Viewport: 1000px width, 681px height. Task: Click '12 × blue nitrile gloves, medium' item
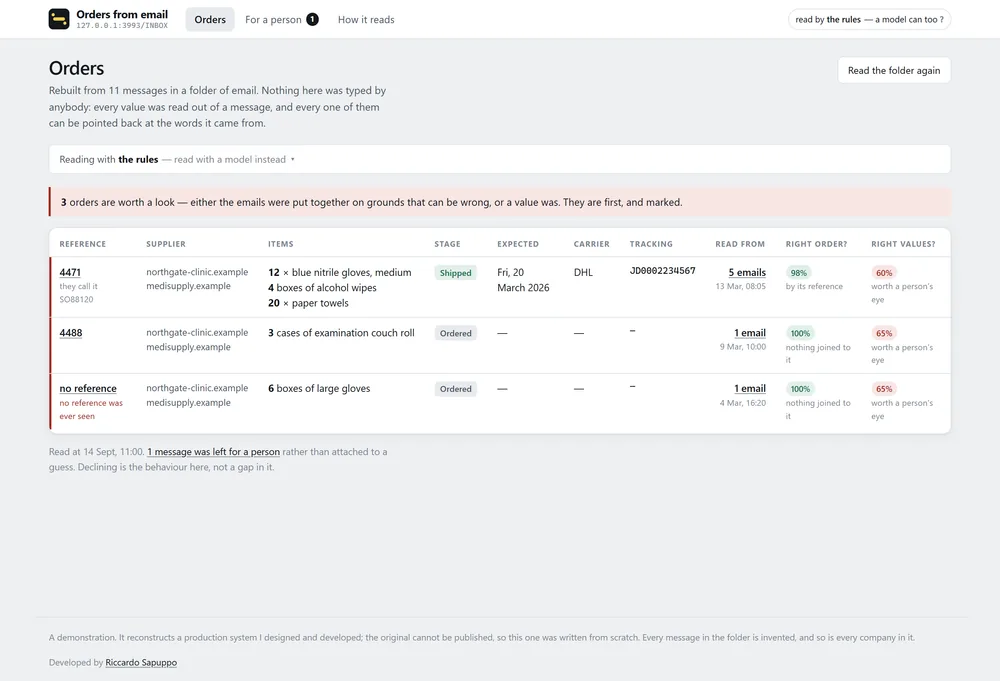point(339,272)
